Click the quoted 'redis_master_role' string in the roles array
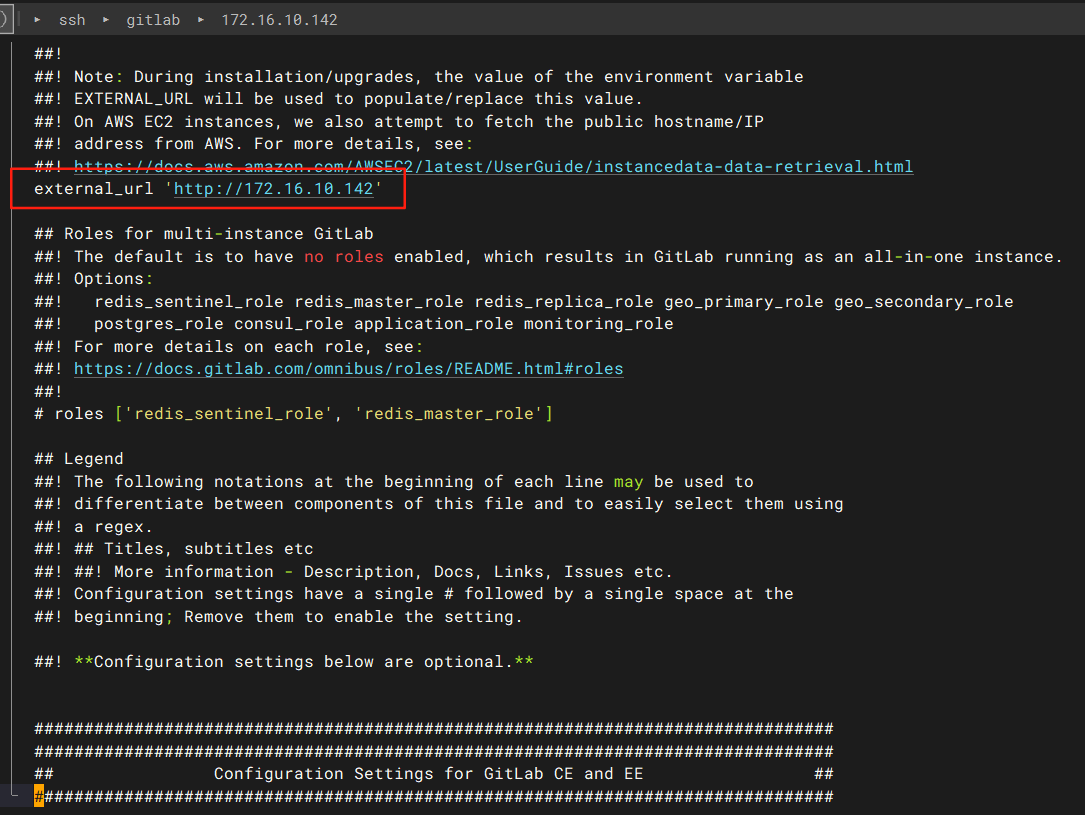This screenshot has width=1085, height=815. pyautogui.click(x=449, y=414)
